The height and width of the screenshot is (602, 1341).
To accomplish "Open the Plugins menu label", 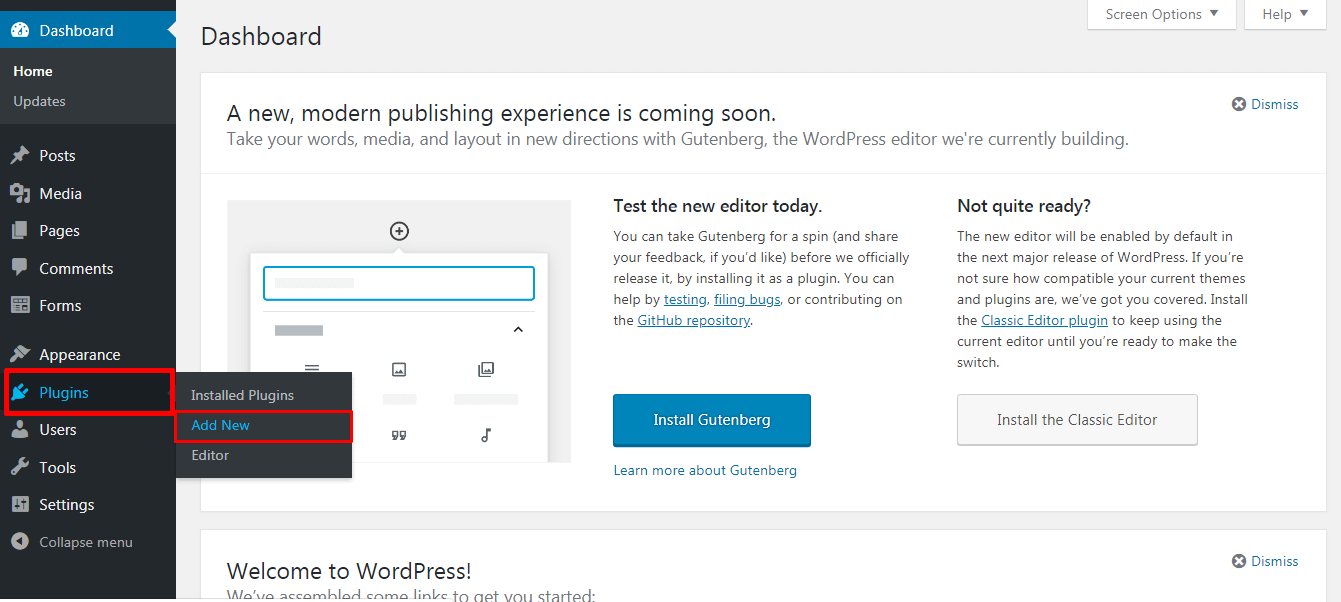I will pos(64,392).
